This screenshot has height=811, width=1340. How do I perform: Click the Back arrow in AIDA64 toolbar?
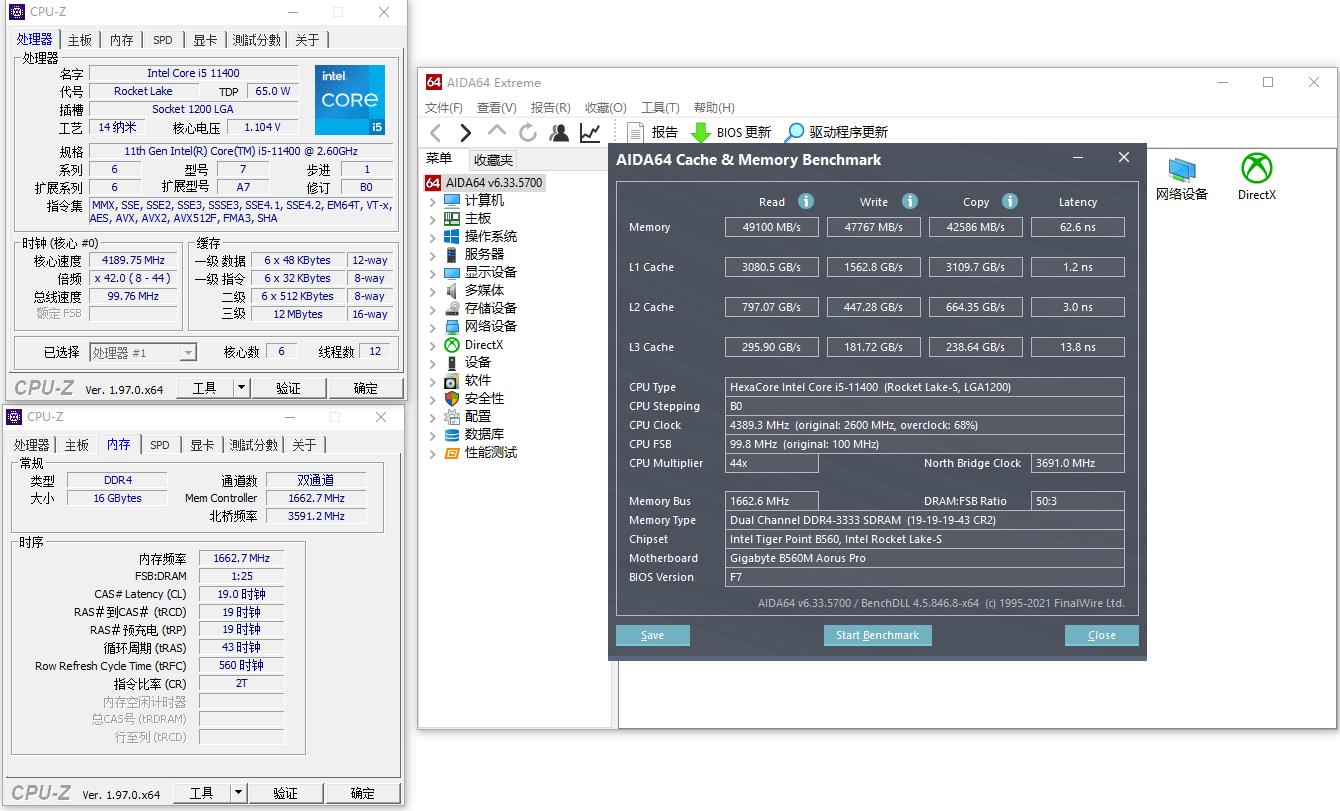pos(435,133)
